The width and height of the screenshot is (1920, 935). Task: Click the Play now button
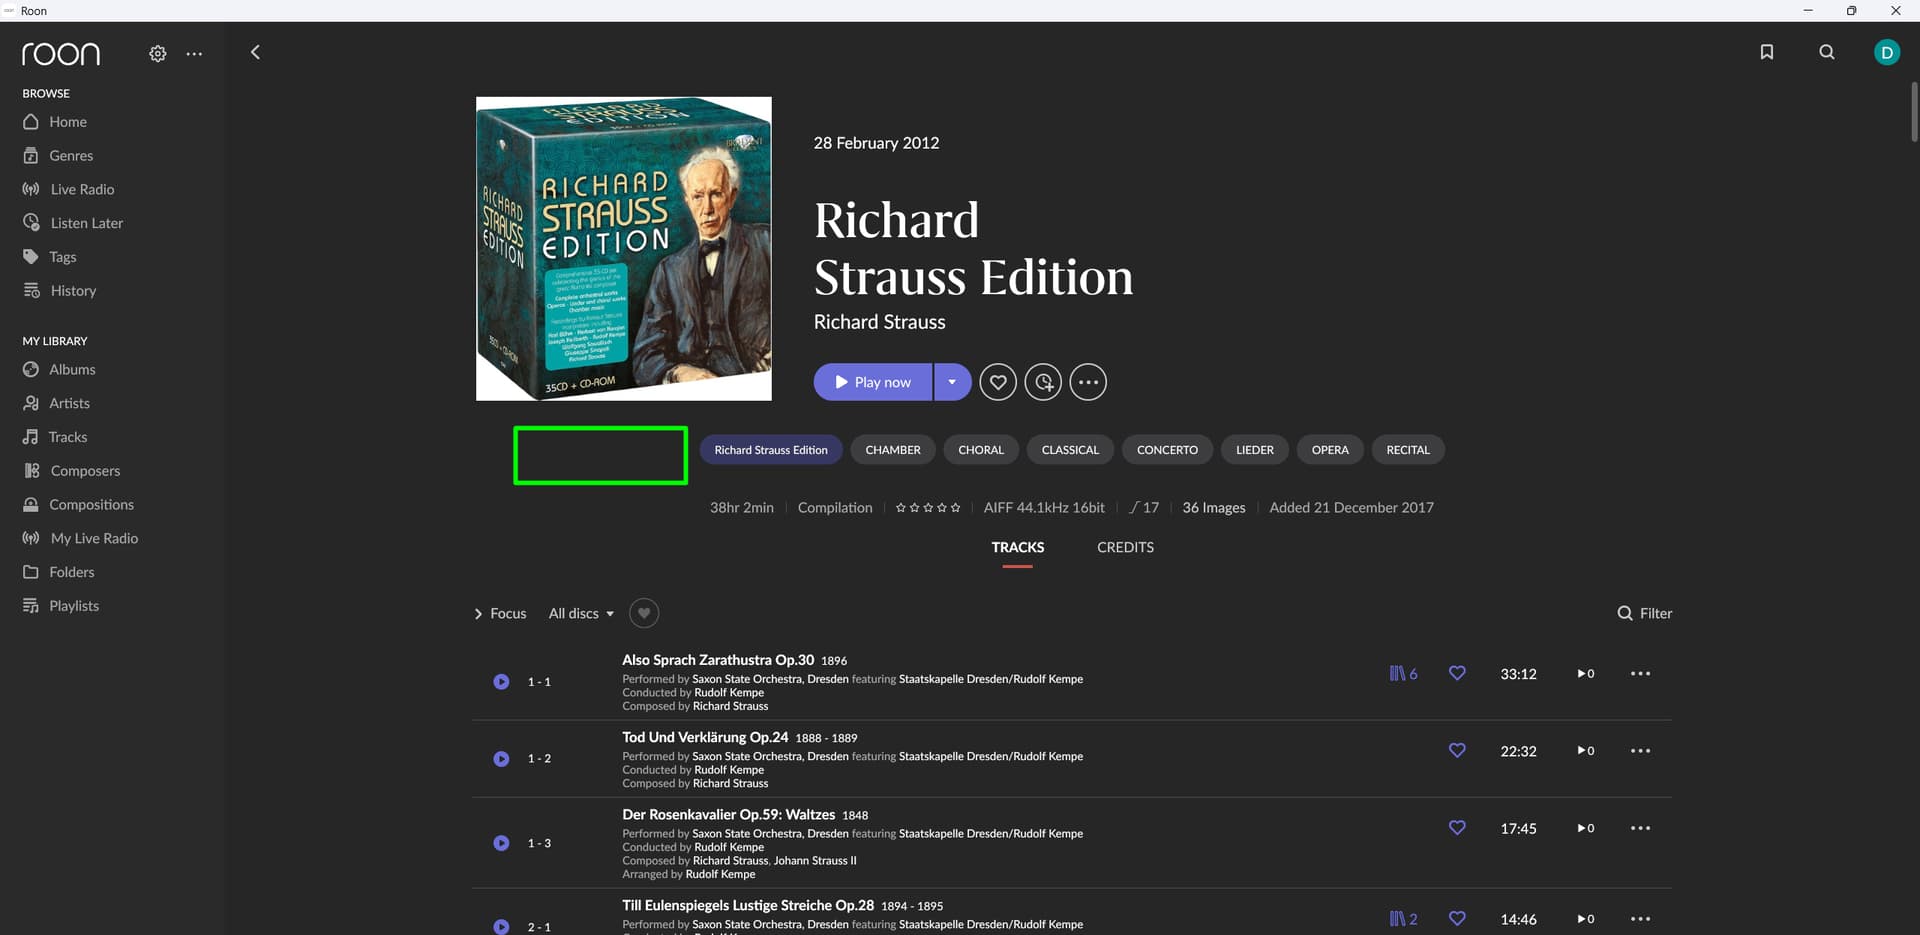click(873, 382)
